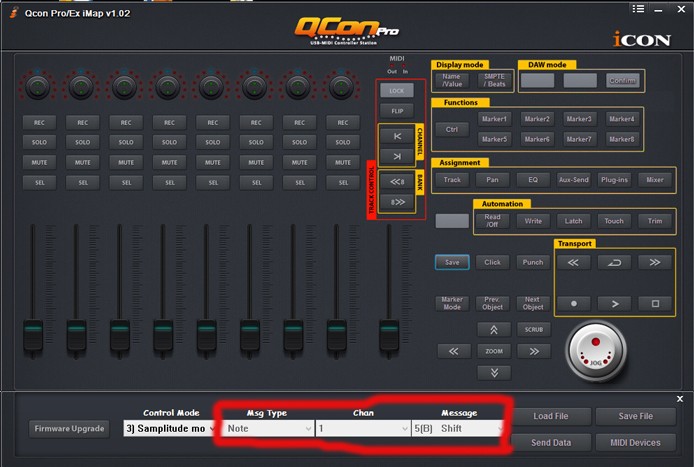Toggle SOLO on the second channel

(x=83, y=143)
